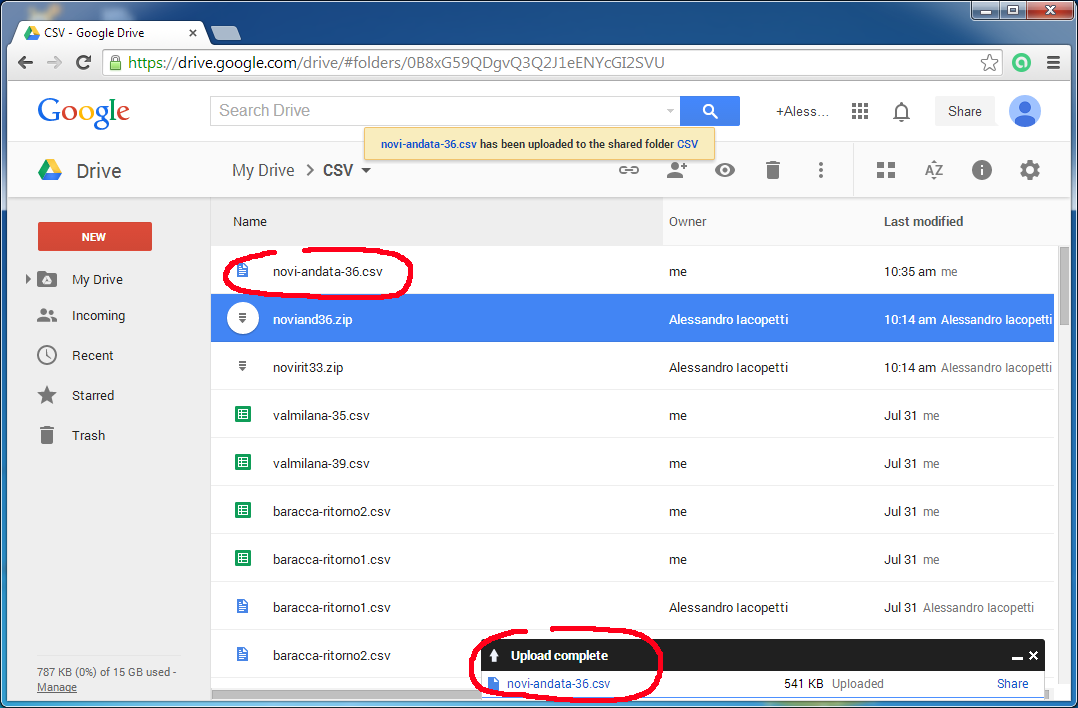Click the remove trash icon in the toolbar
The image size is (1078, 708).
pyautogui.click(x=773, y=170)
